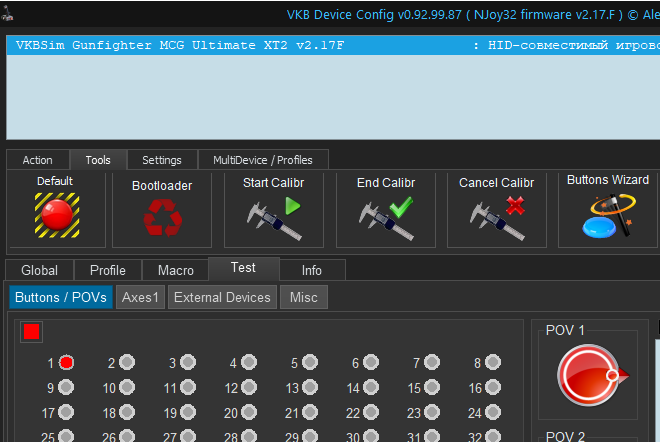660x442 pixels.
Task: Click the button 6 indicator
Action: coord(371,362)
